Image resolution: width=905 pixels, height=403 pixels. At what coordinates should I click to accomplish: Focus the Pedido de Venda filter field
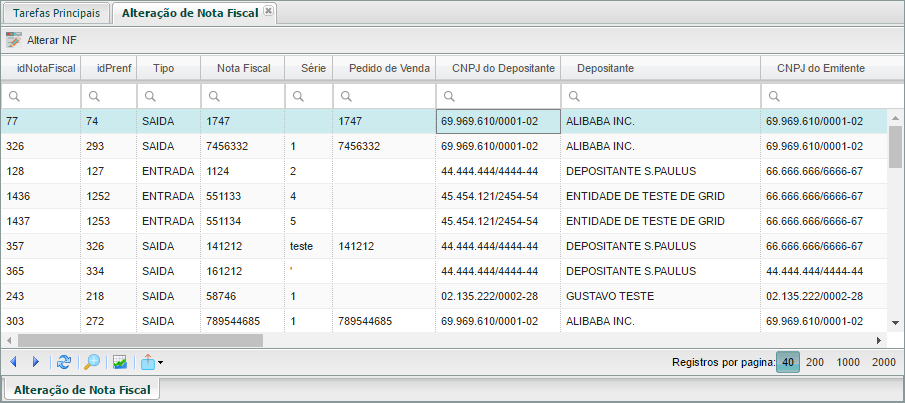coord(384,96)
